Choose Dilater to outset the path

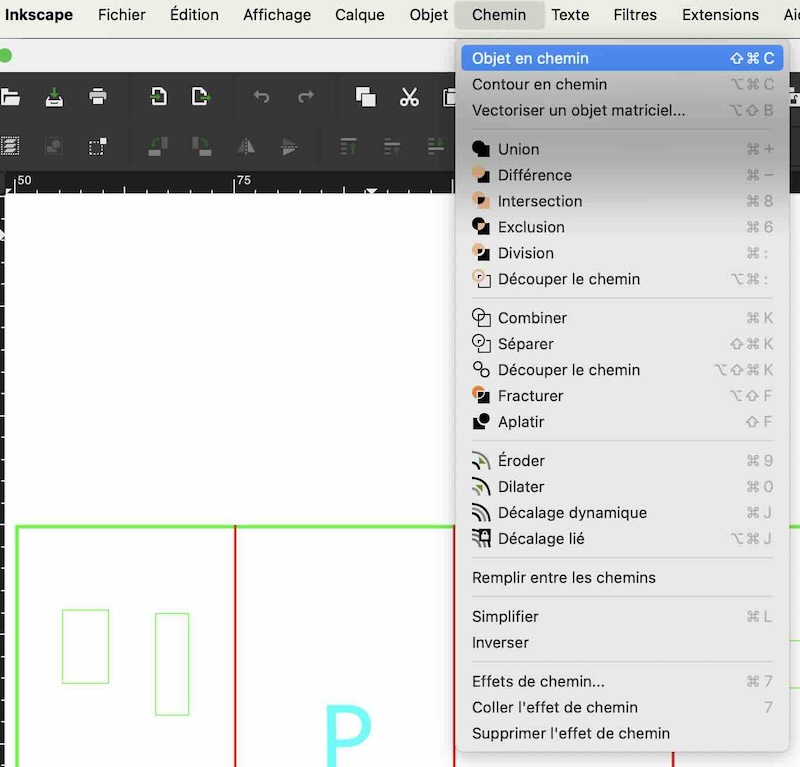point(622,487)
